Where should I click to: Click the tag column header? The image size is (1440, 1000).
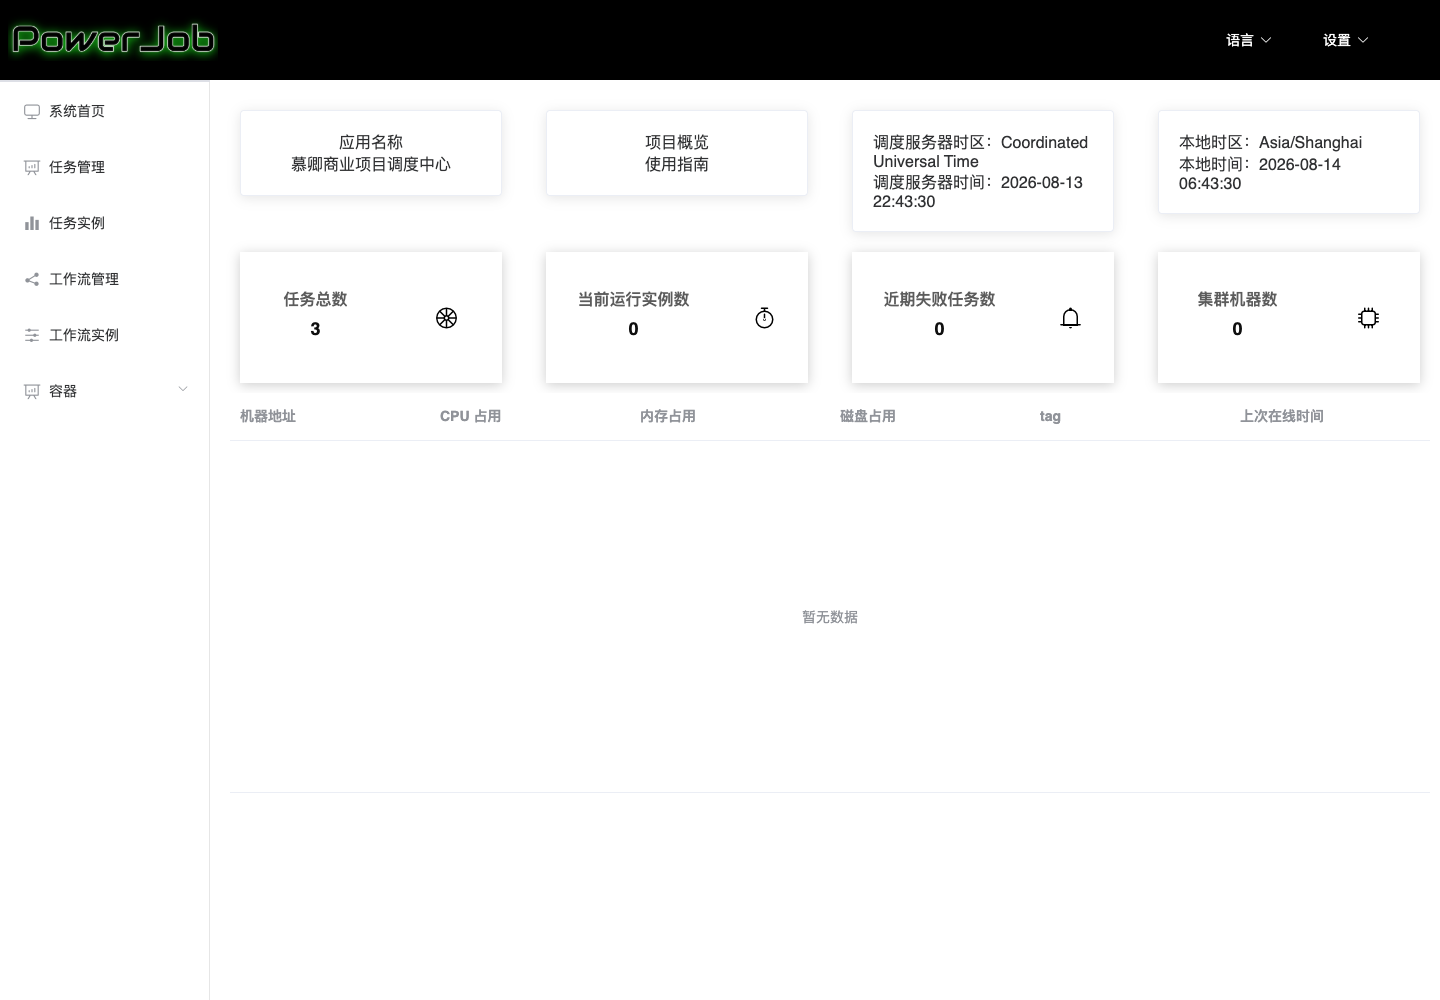pyautogui.click(x=1050, y=416)
